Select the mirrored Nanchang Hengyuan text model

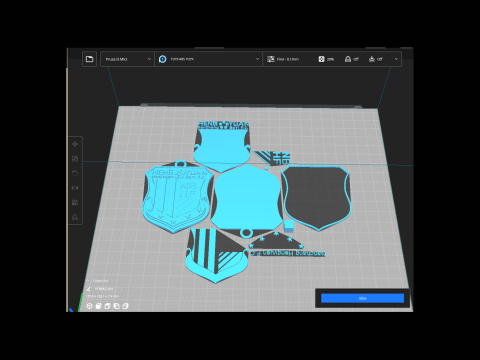288,253
